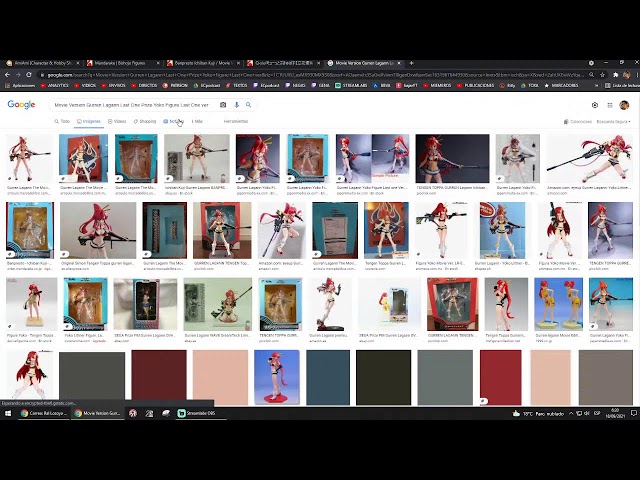
Task: Click the blue magnifier search button
Action: [248, 105]
